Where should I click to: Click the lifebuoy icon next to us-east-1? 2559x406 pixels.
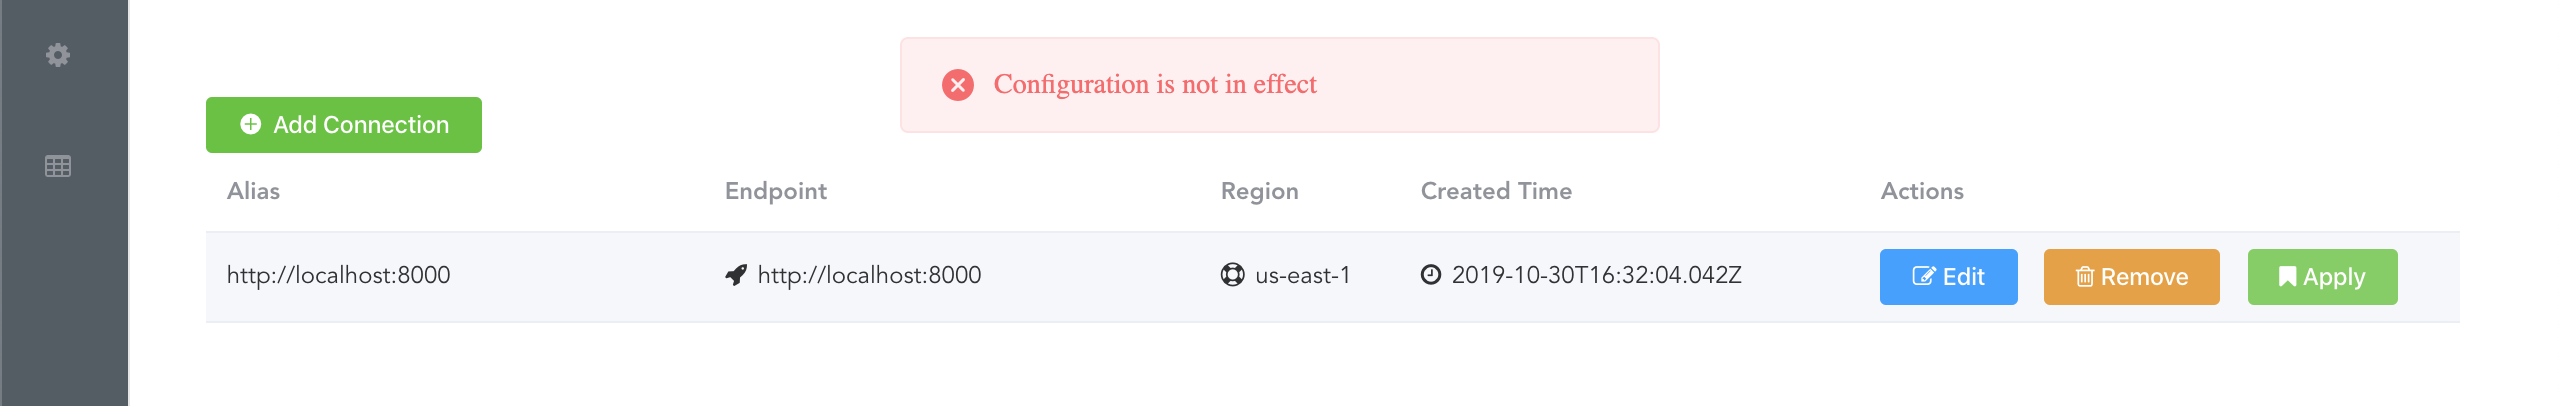1232,275
